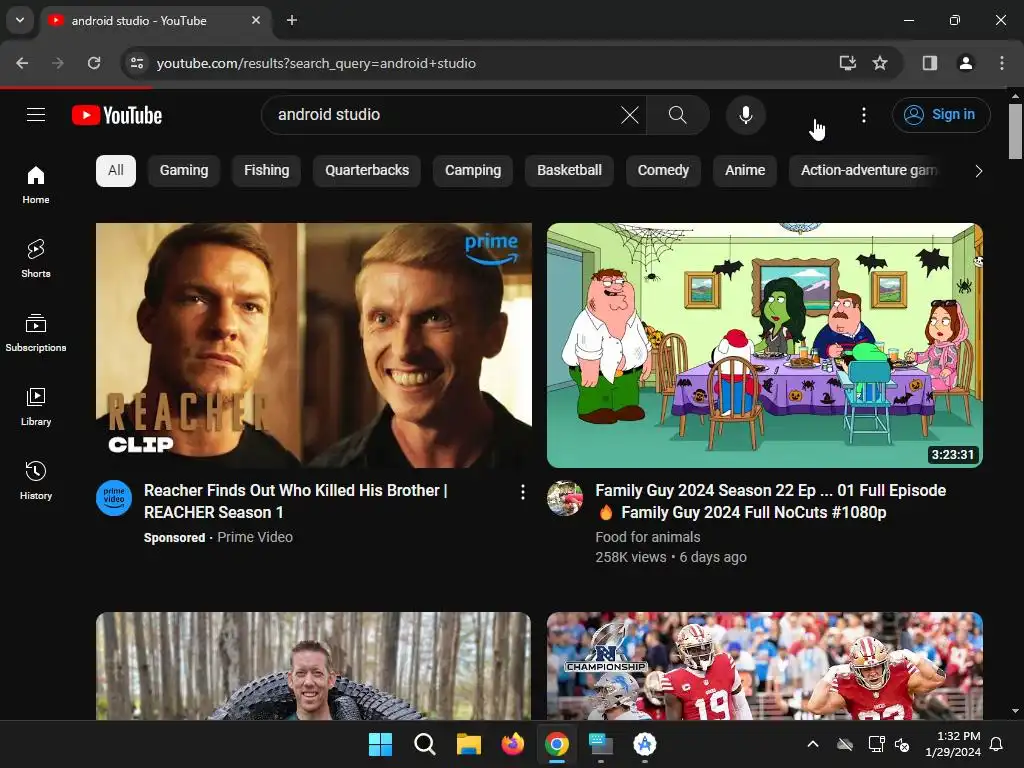Select the Quarterbacks filter chip
Screen dimensions: 1024x768
[367, 170]
